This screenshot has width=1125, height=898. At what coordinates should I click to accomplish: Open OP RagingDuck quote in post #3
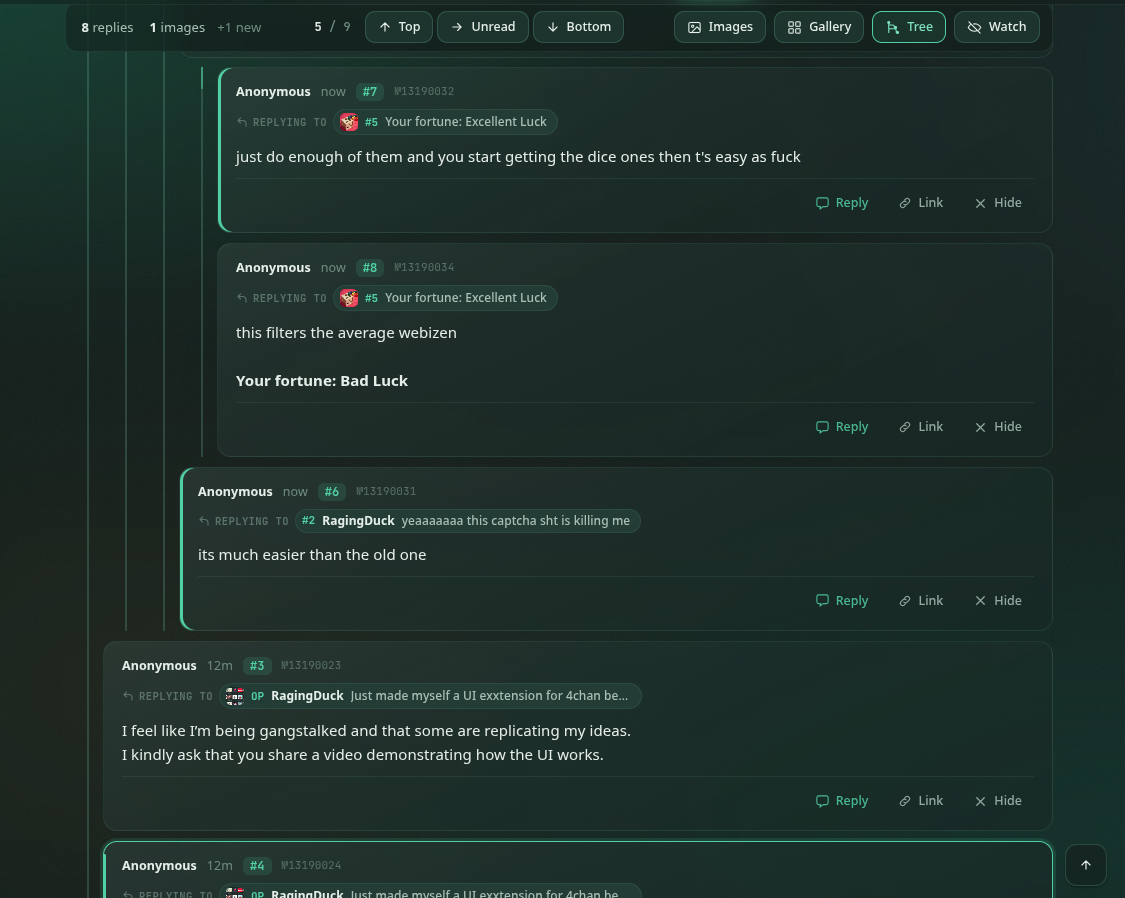click(430, 696)
